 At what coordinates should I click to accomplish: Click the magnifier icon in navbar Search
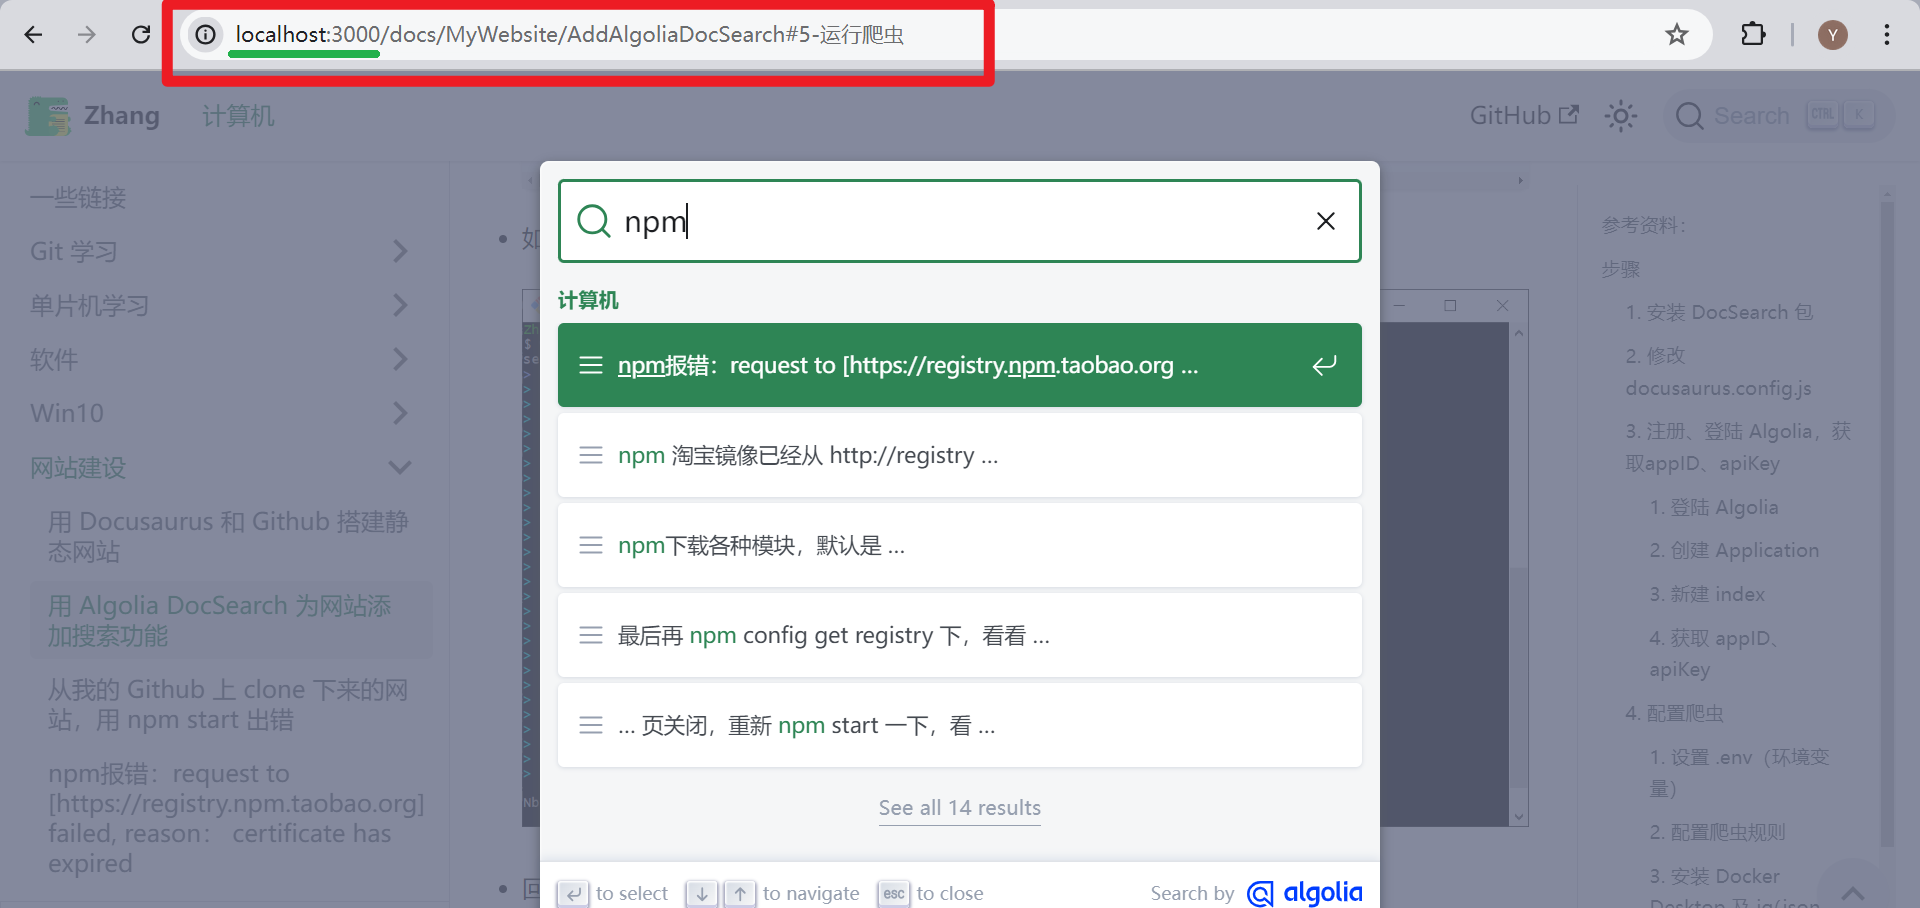pyautogui.click(x=1690, y=116)
